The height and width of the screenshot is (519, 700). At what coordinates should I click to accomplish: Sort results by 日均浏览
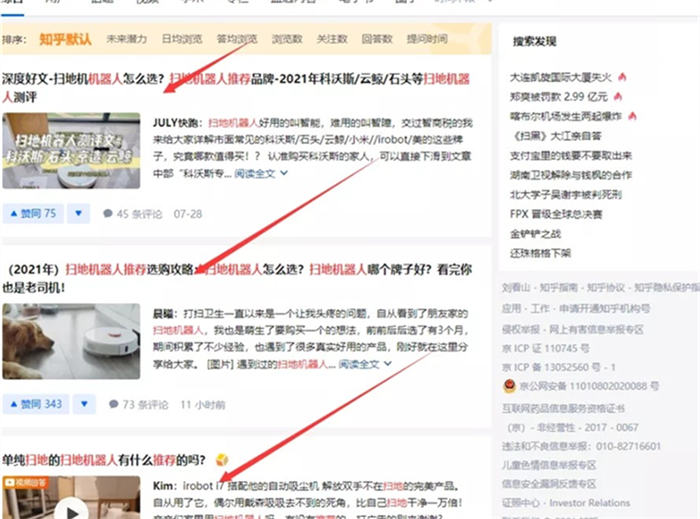click(182, 40)
